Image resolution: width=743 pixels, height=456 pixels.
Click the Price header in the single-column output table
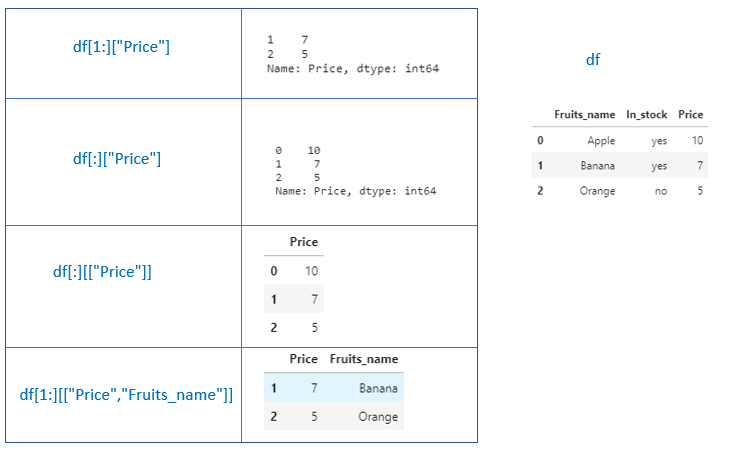click(x=303, y=242)
